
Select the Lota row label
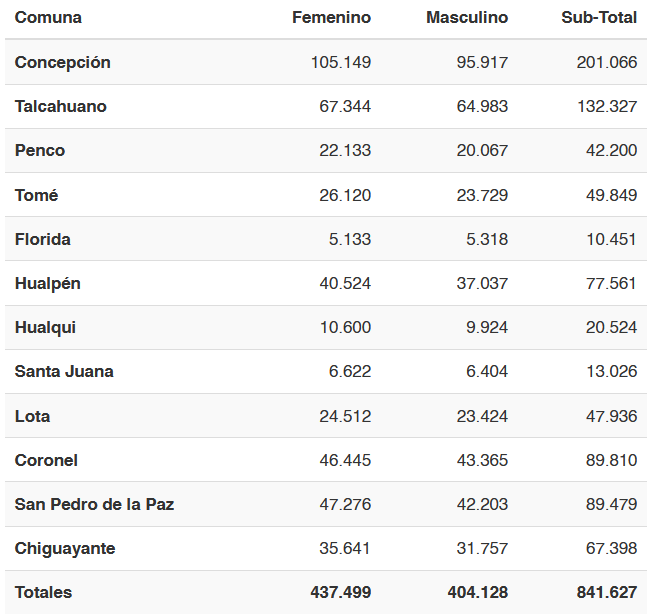click(x=32, y=416)
